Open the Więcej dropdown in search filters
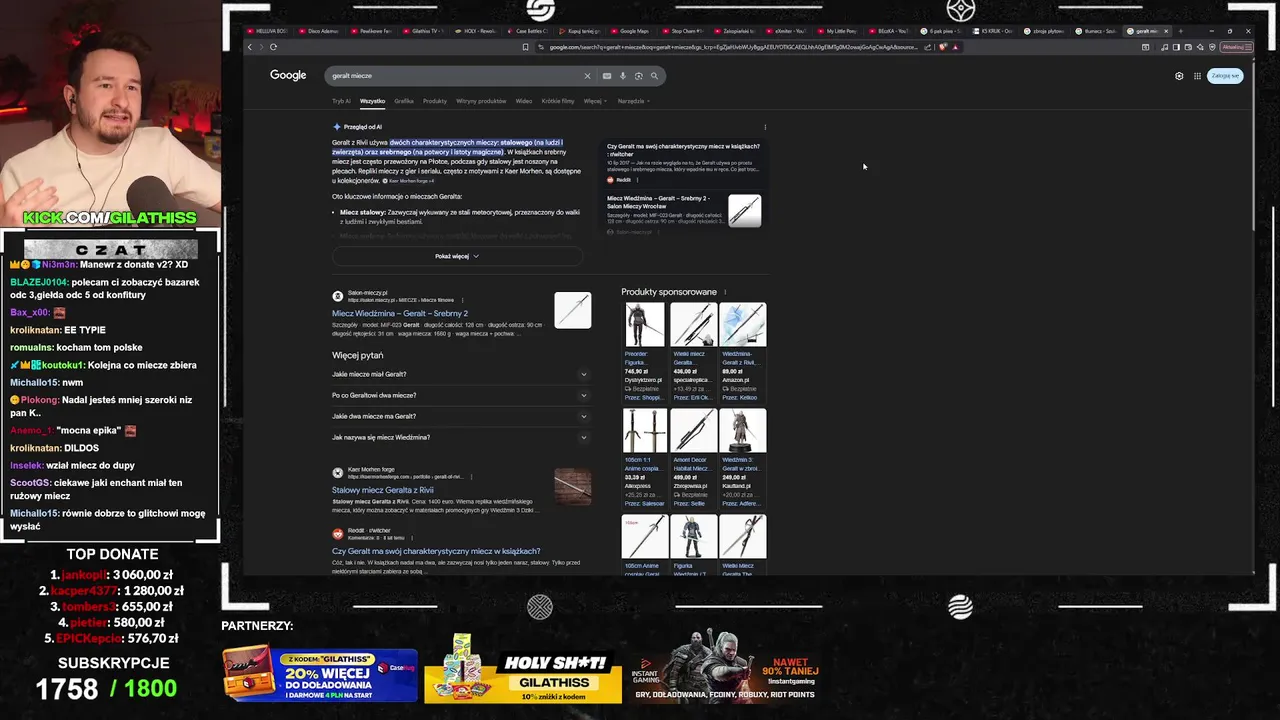Viewport: 1280px width, 720px height. [594, 101]
